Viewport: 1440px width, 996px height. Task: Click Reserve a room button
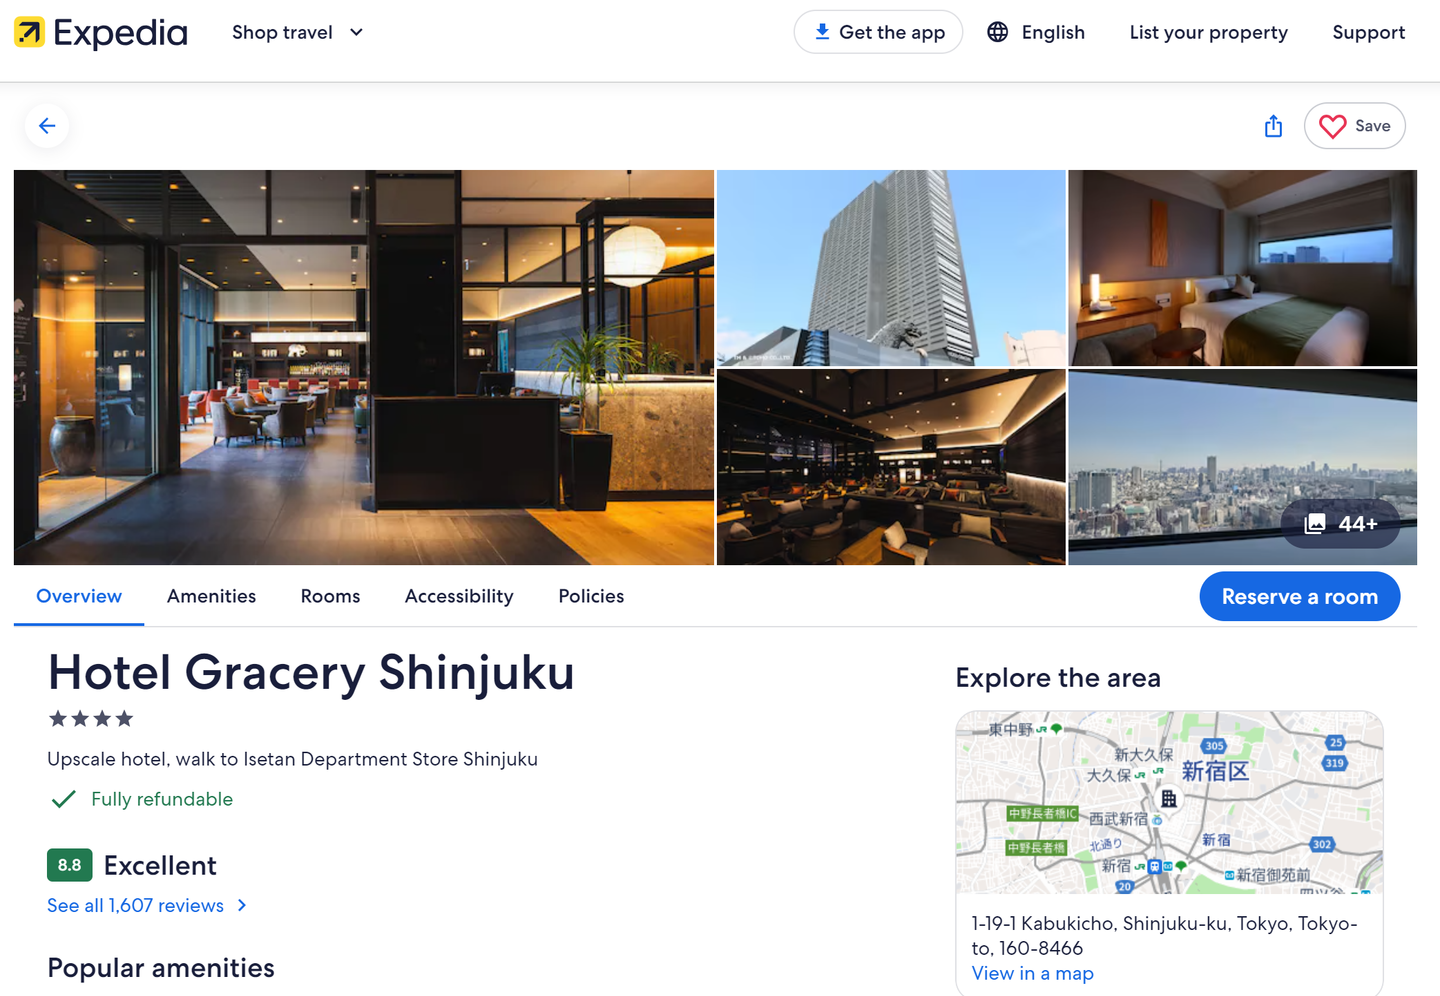coord(1299,597)
